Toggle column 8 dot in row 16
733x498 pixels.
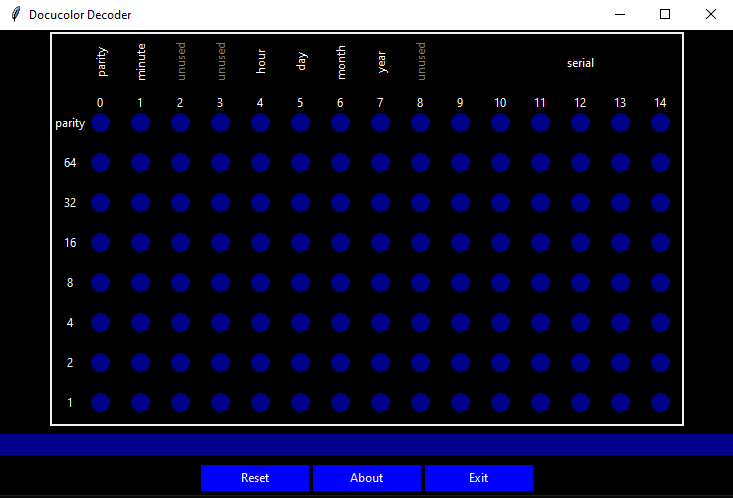[420, 243]
